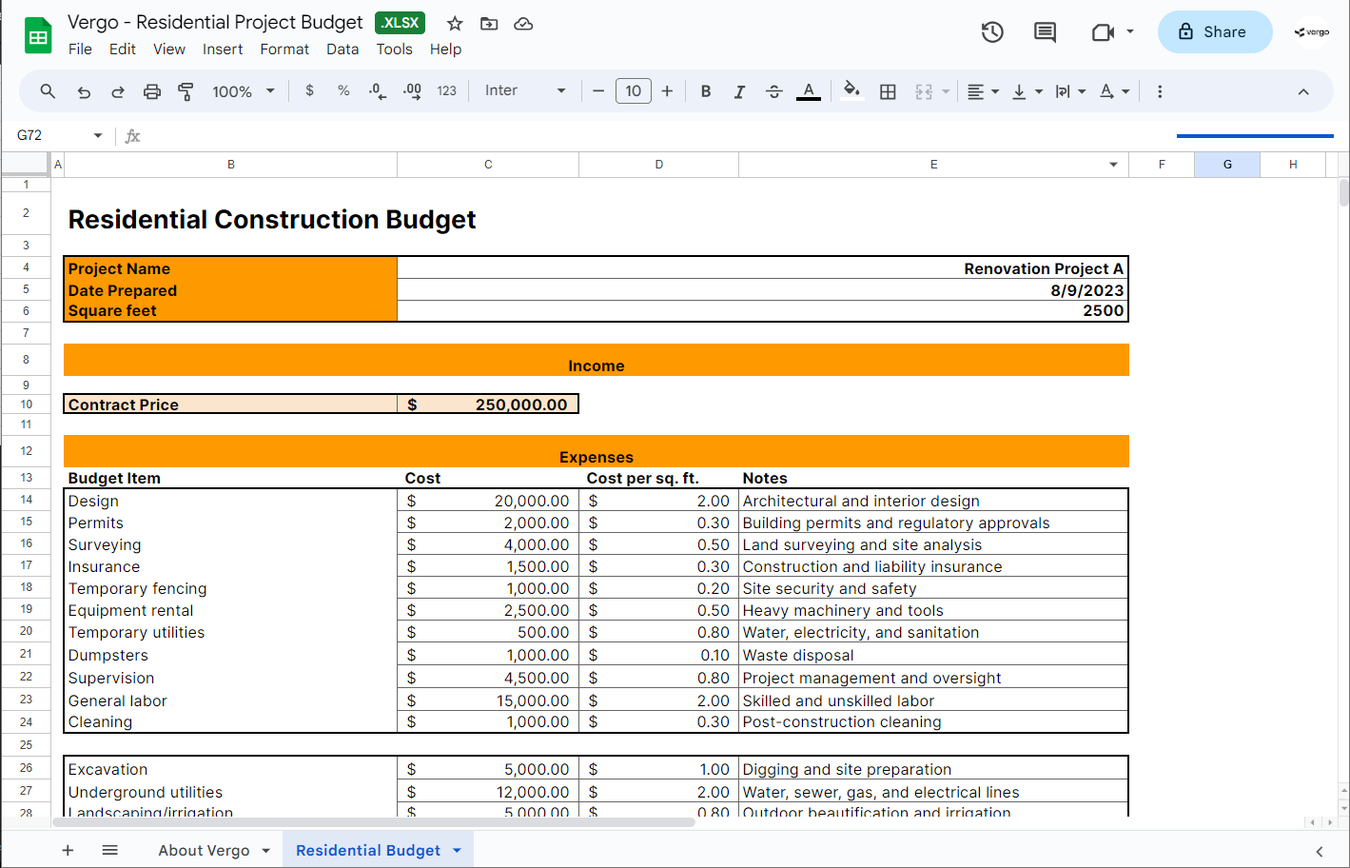Screen dimensions: 1350x868
Task: Click the undo arrow icon
Action: [x=84, y=91]
